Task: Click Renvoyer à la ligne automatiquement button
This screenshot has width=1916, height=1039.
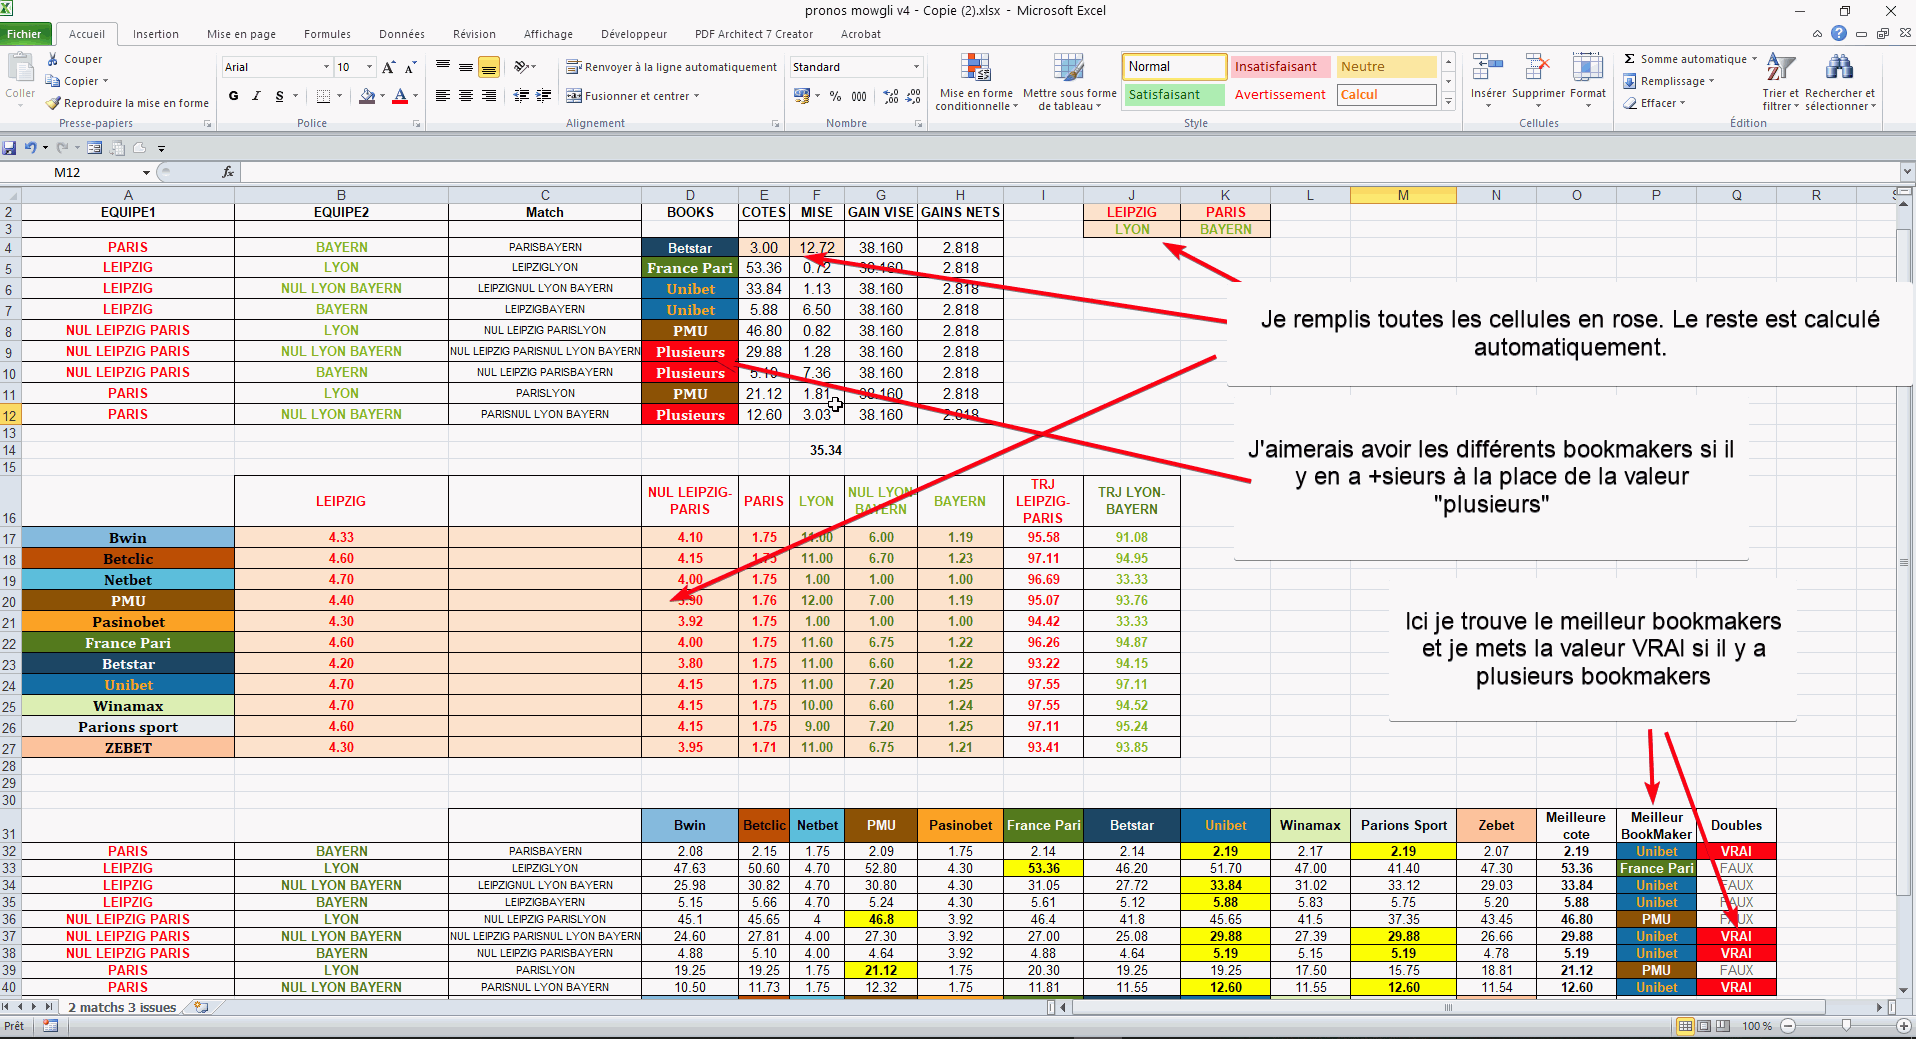Action: (671, 67)
